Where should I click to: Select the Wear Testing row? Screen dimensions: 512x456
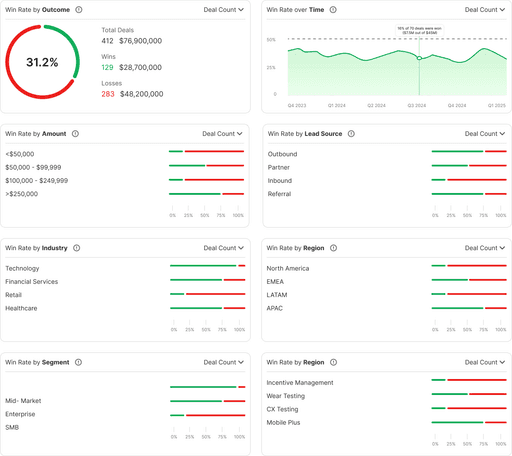pos(386,396)
